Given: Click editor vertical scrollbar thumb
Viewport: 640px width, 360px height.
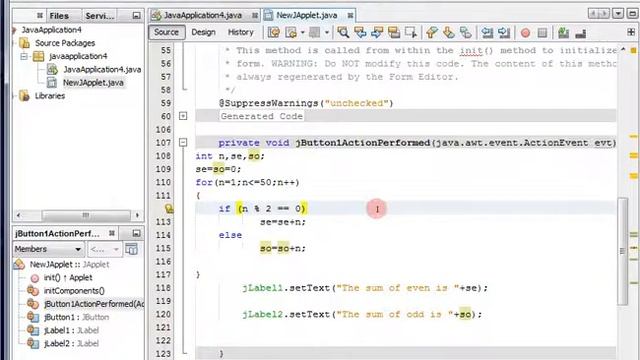Looking at the screenshot, I should click(x=622, y=251).
